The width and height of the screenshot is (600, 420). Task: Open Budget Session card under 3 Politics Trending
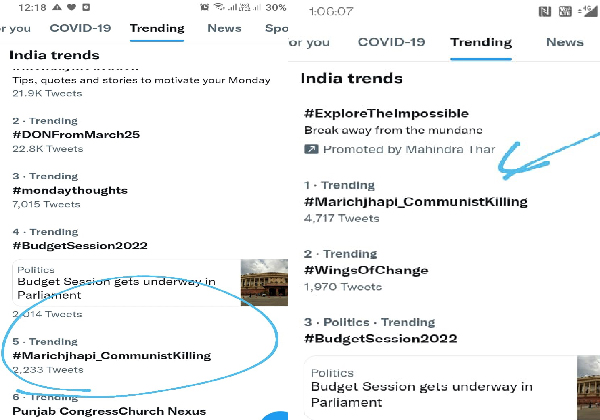(420, 394)
